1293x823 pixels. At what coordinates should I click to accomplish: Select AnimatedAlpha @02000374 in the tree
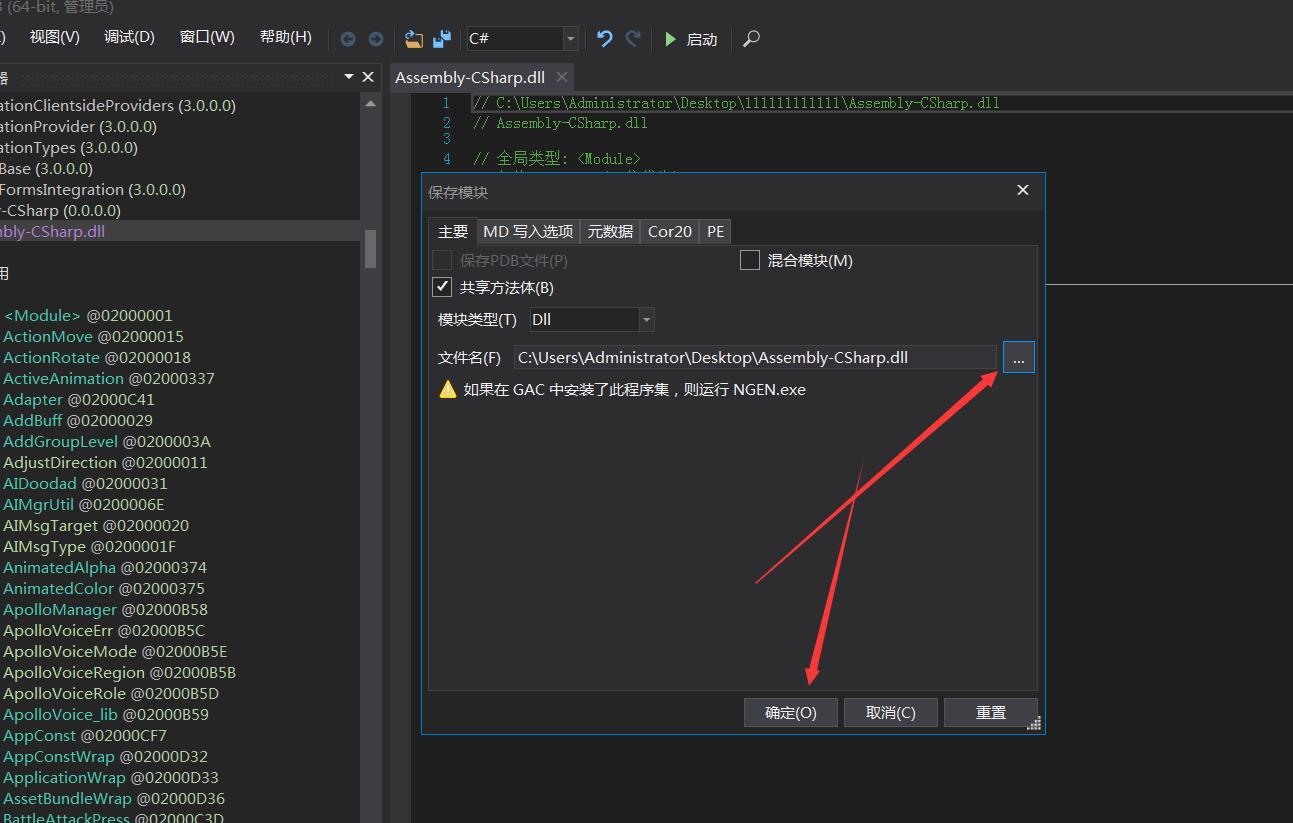105,567
